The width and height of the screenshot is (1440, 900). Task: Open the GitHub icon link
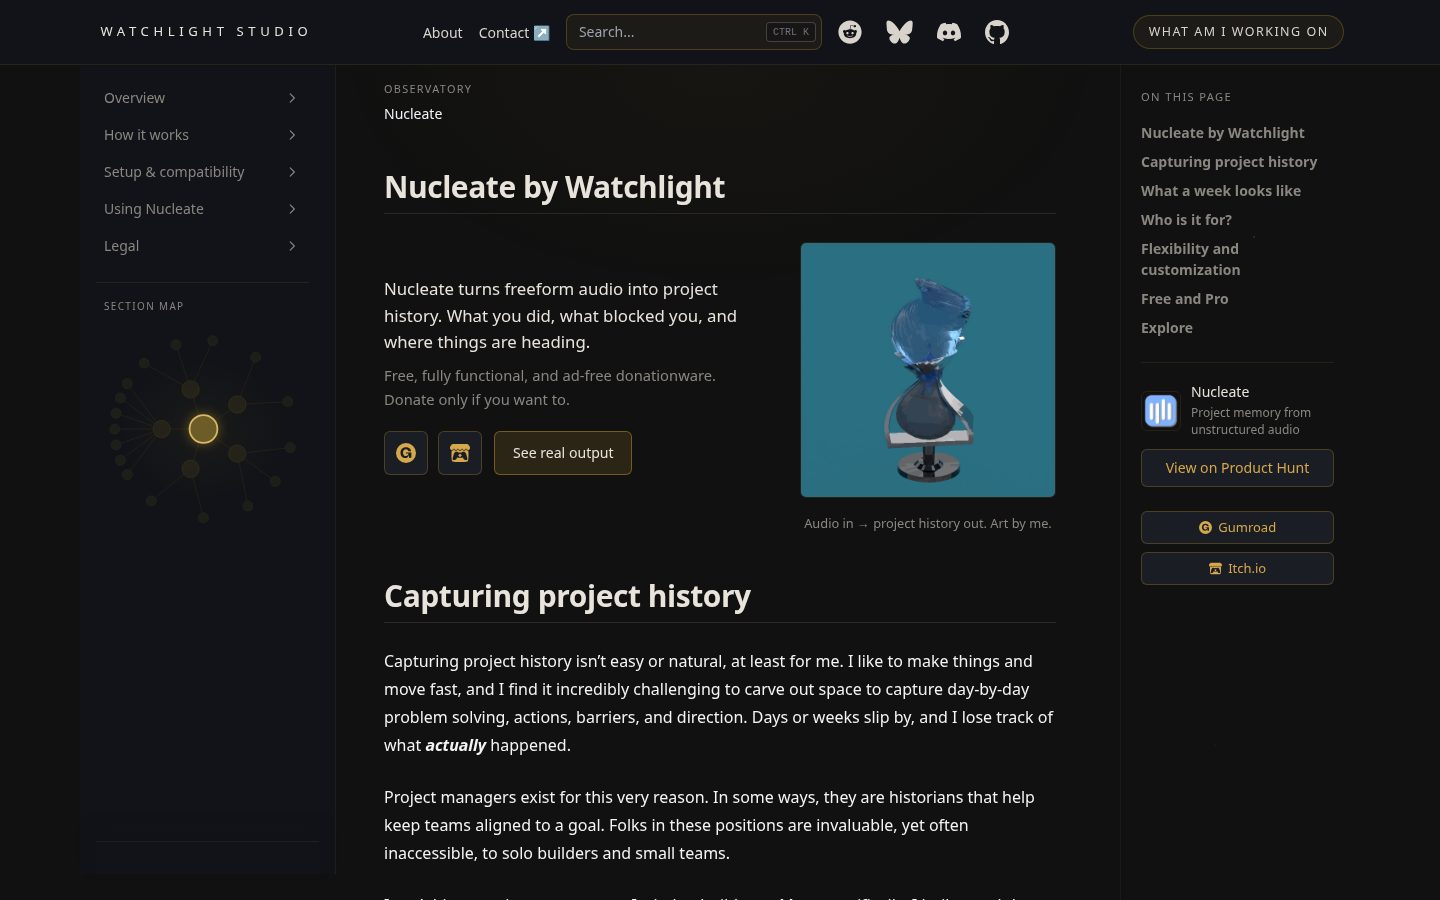point(997,32)
